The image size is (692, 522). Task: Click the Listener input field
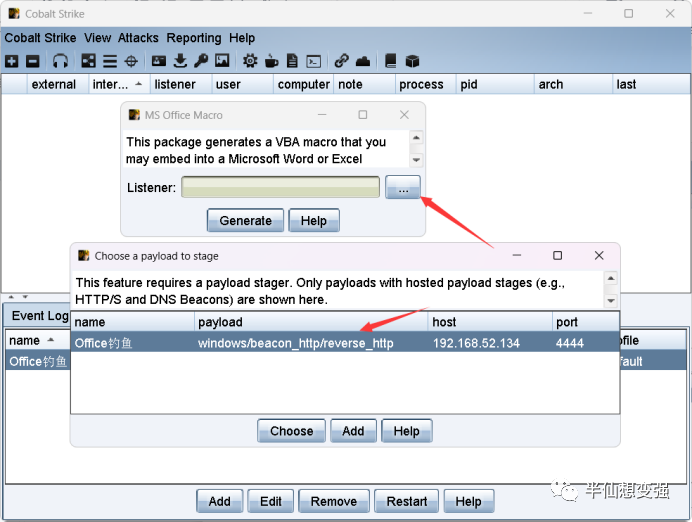click(x=280, y=188)
